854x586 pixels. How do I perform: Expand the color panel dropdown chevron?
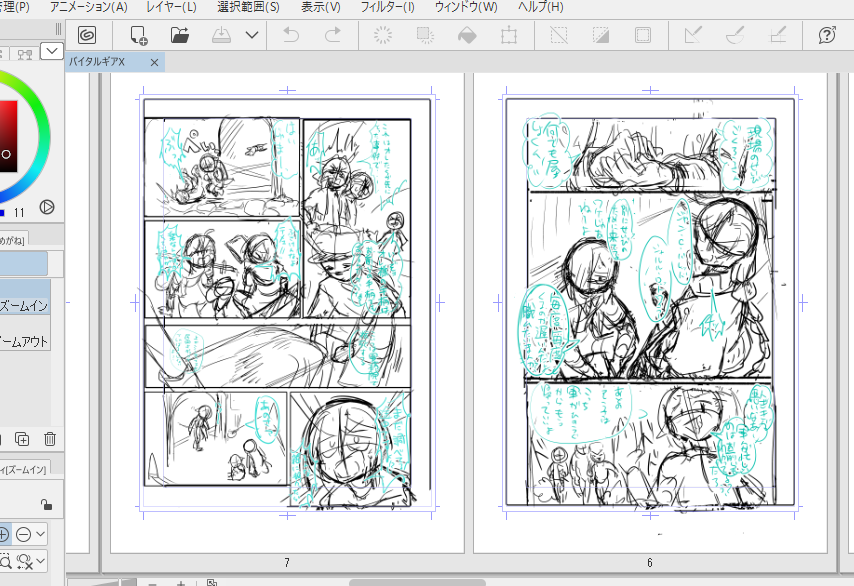coord(52,52)
